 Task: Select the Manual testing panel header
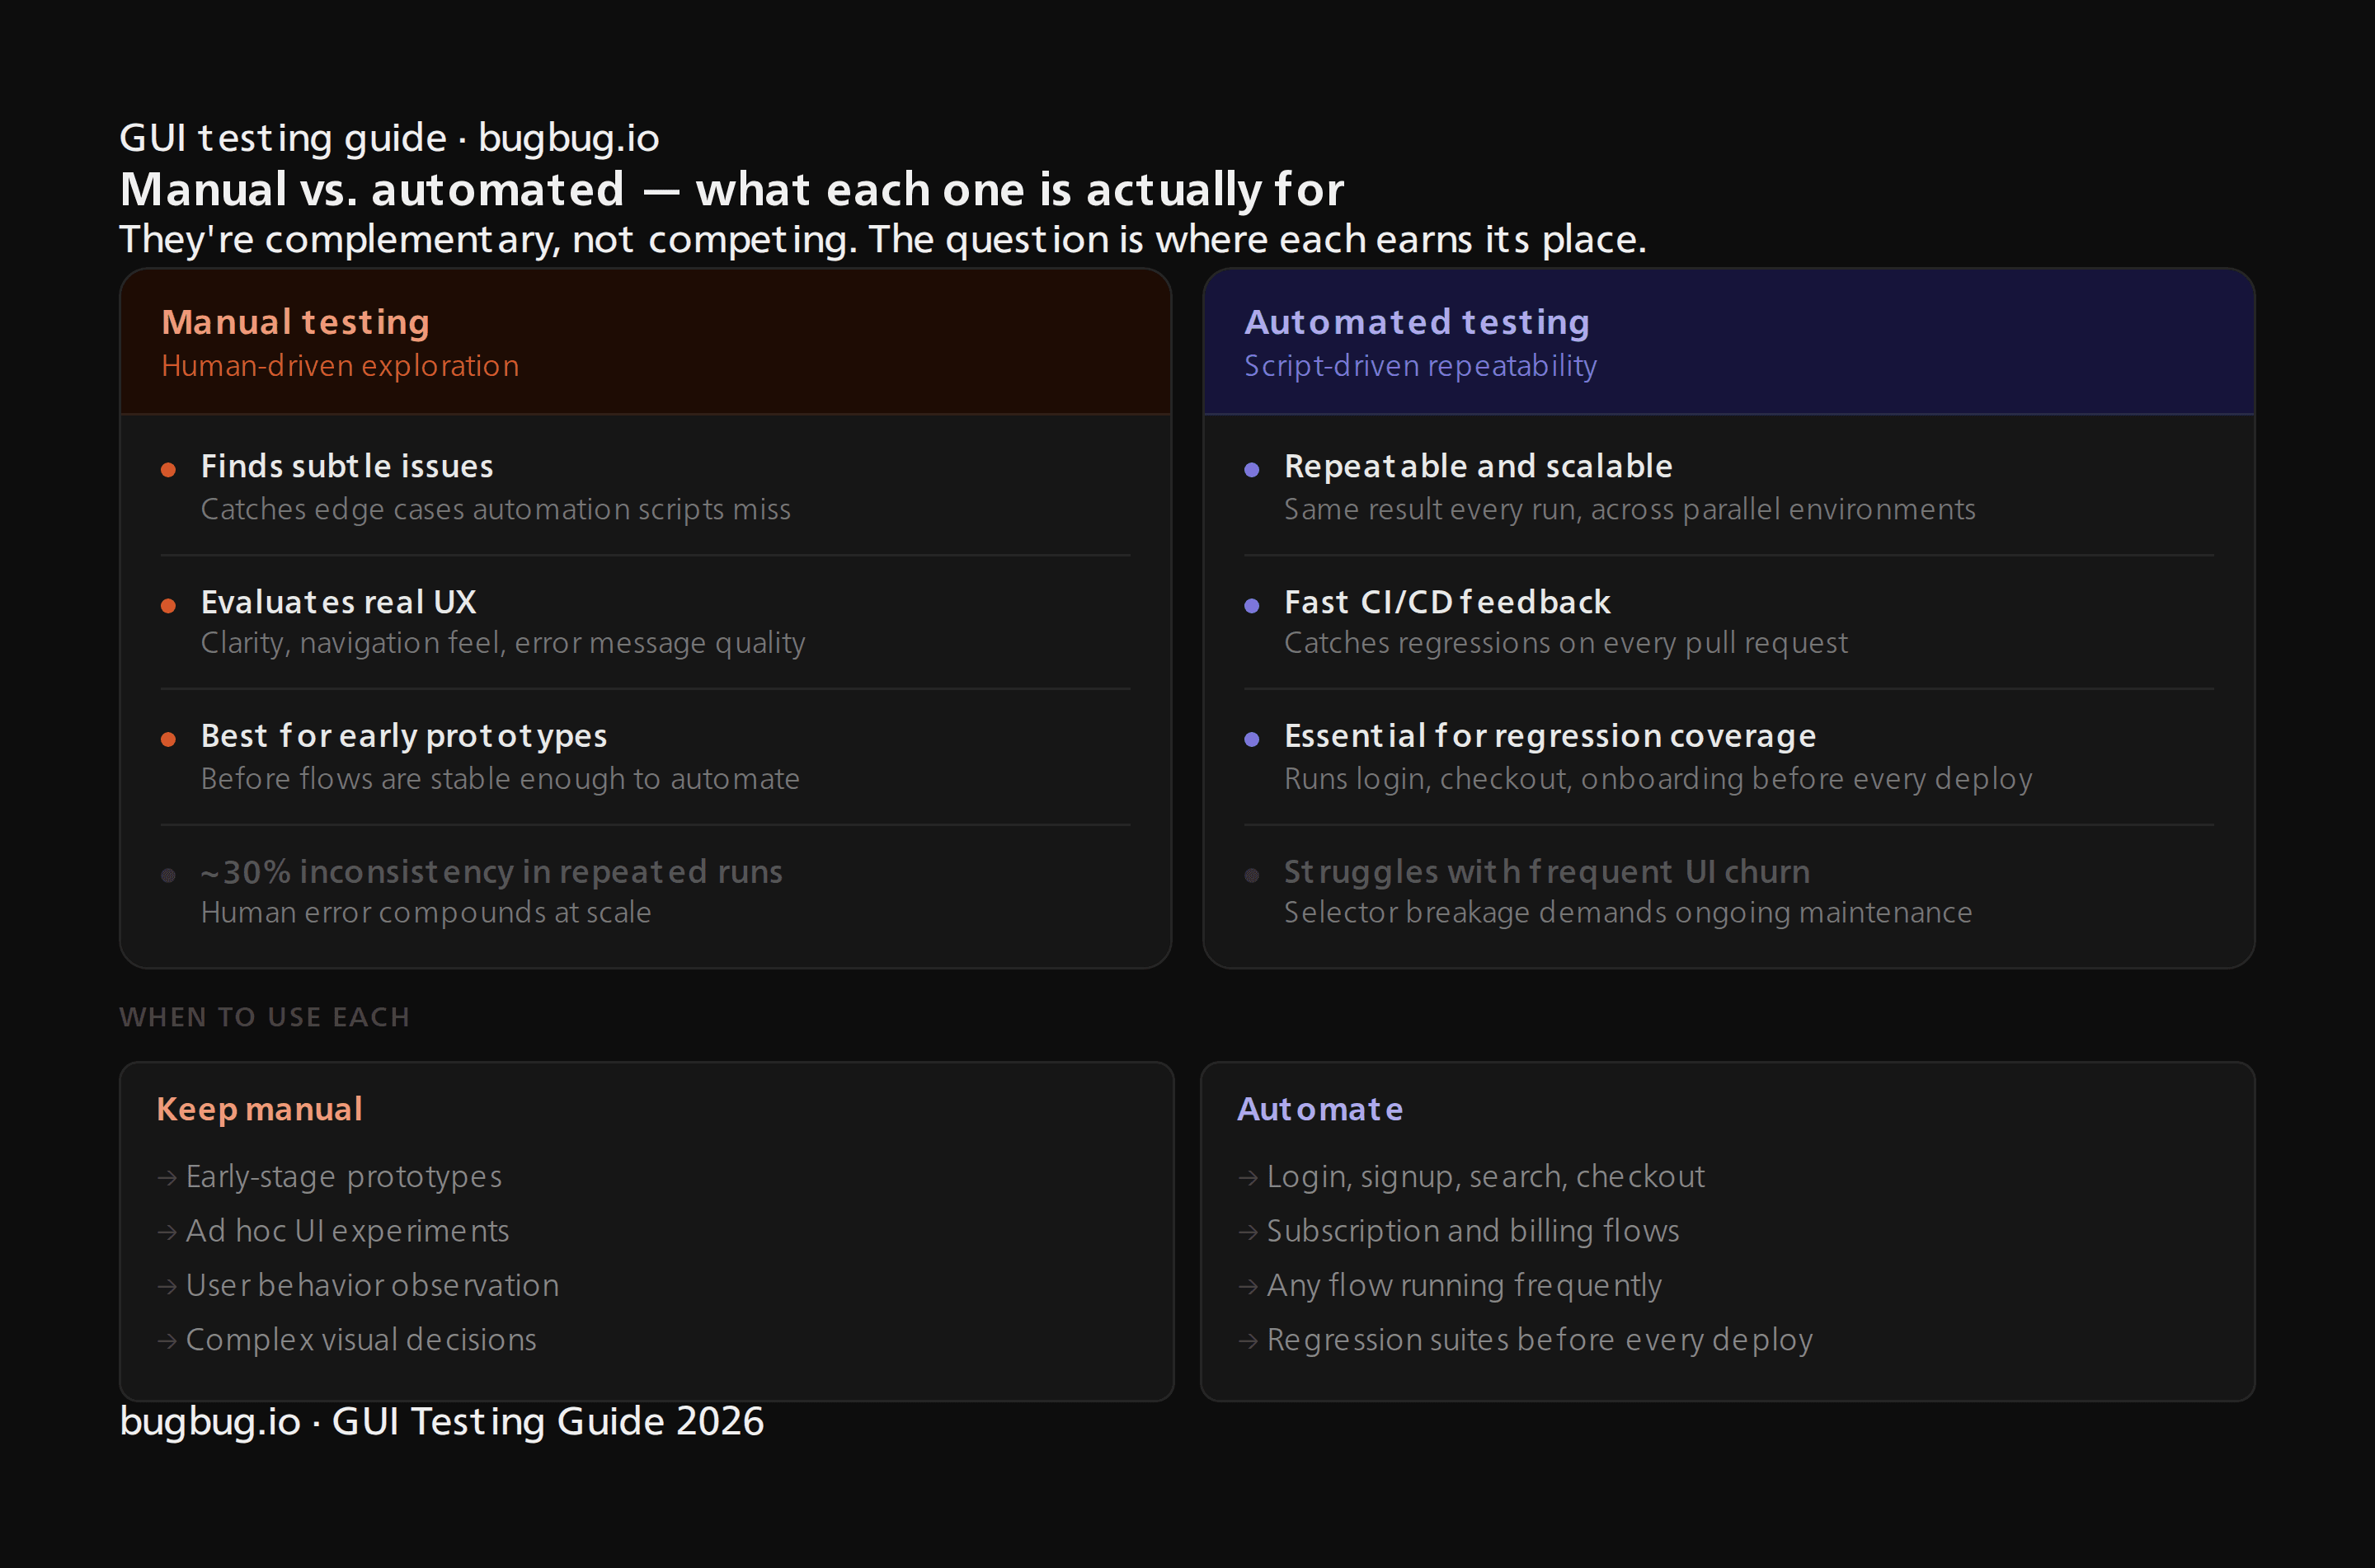pos(296,322)
